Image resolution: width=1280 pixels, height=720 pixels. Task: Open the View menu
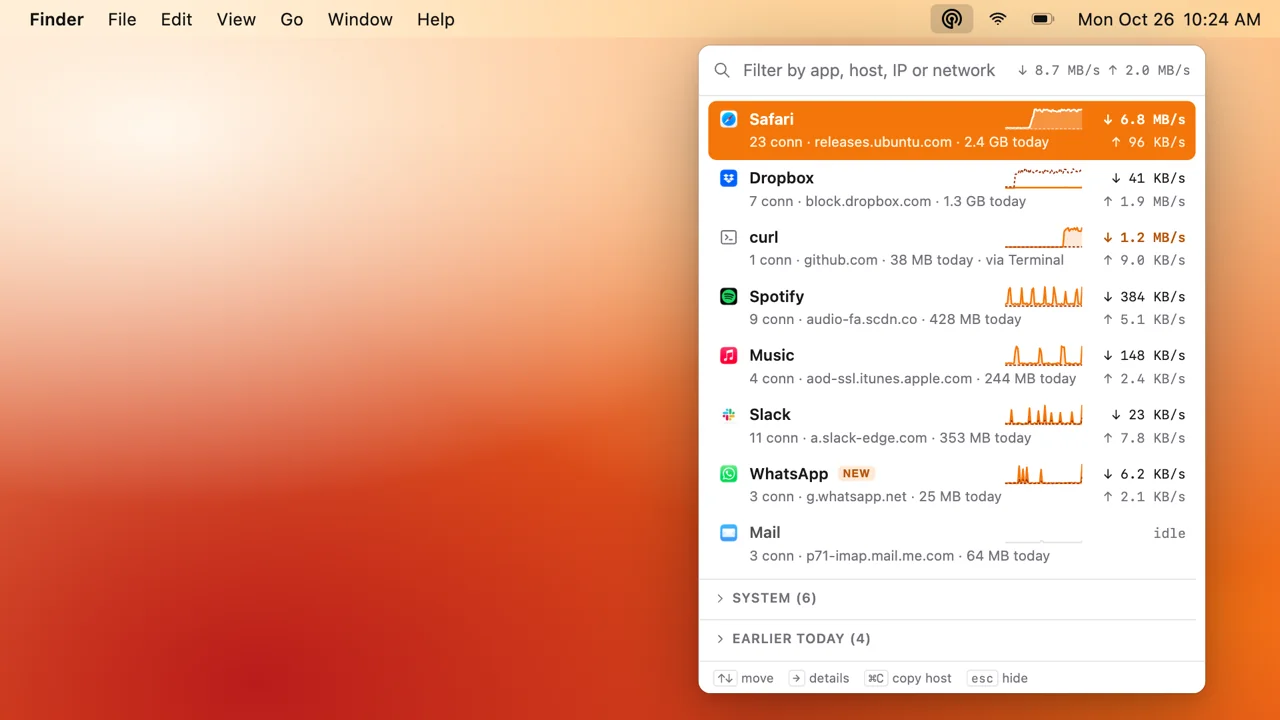pyautogui.click(x=236, y=19)
